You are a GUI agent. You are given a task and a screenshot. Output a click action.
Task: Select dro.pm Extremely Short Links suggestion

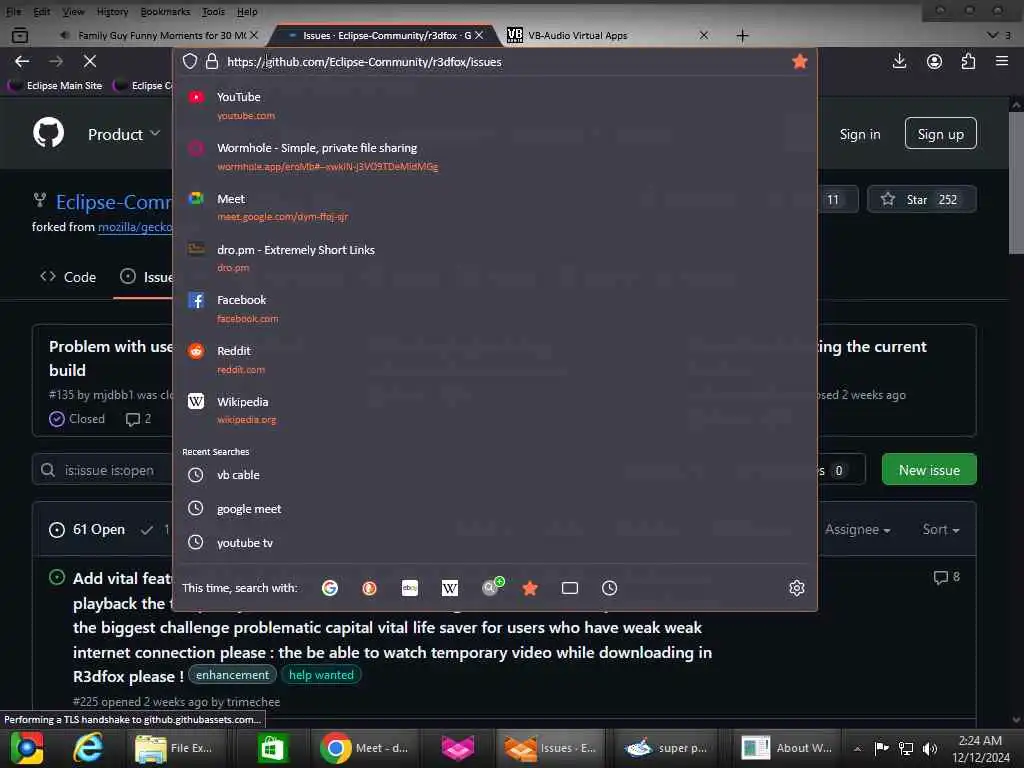[x=495, y=257]
